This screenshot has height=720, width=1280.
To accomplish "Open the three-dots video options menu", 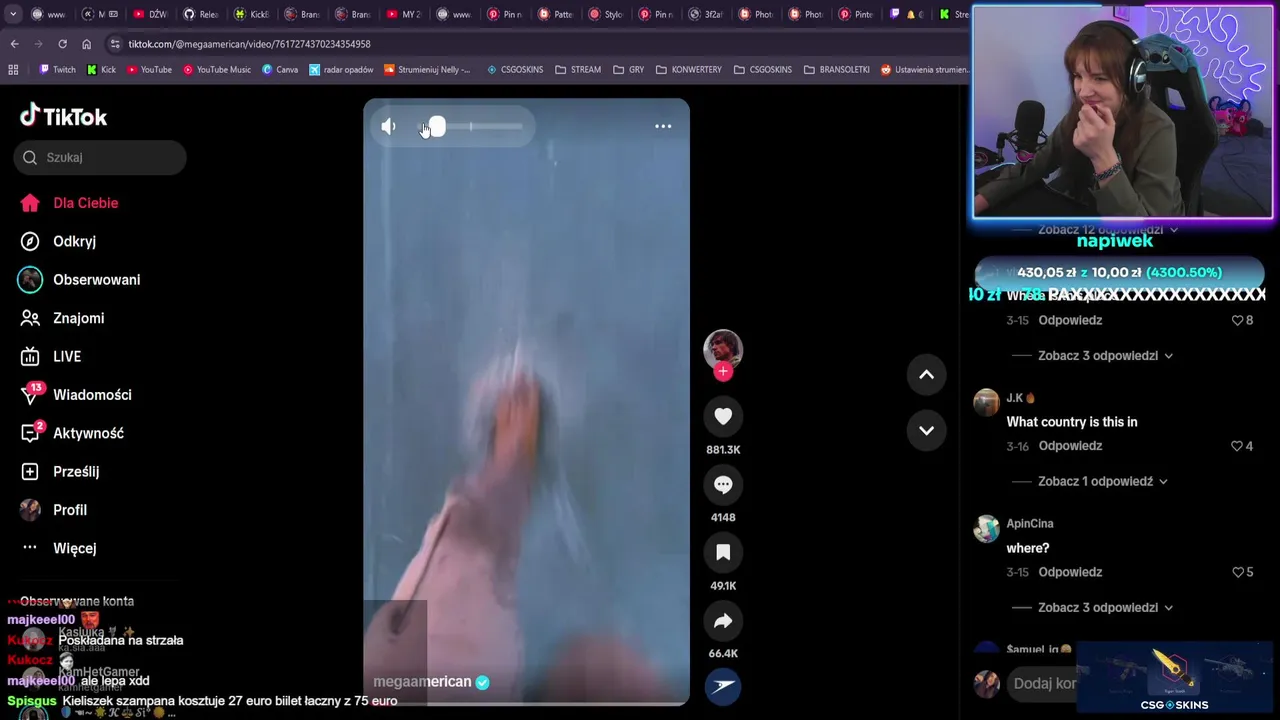I will click(x=663, y=126).
